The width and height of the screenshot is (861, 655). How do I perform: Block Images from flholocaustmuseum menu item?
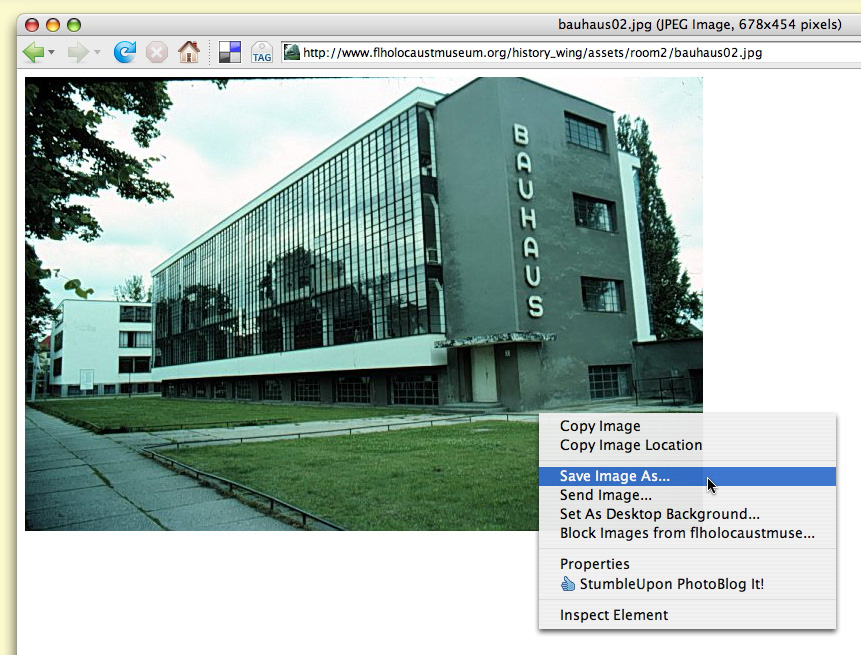tap(686, 533)
